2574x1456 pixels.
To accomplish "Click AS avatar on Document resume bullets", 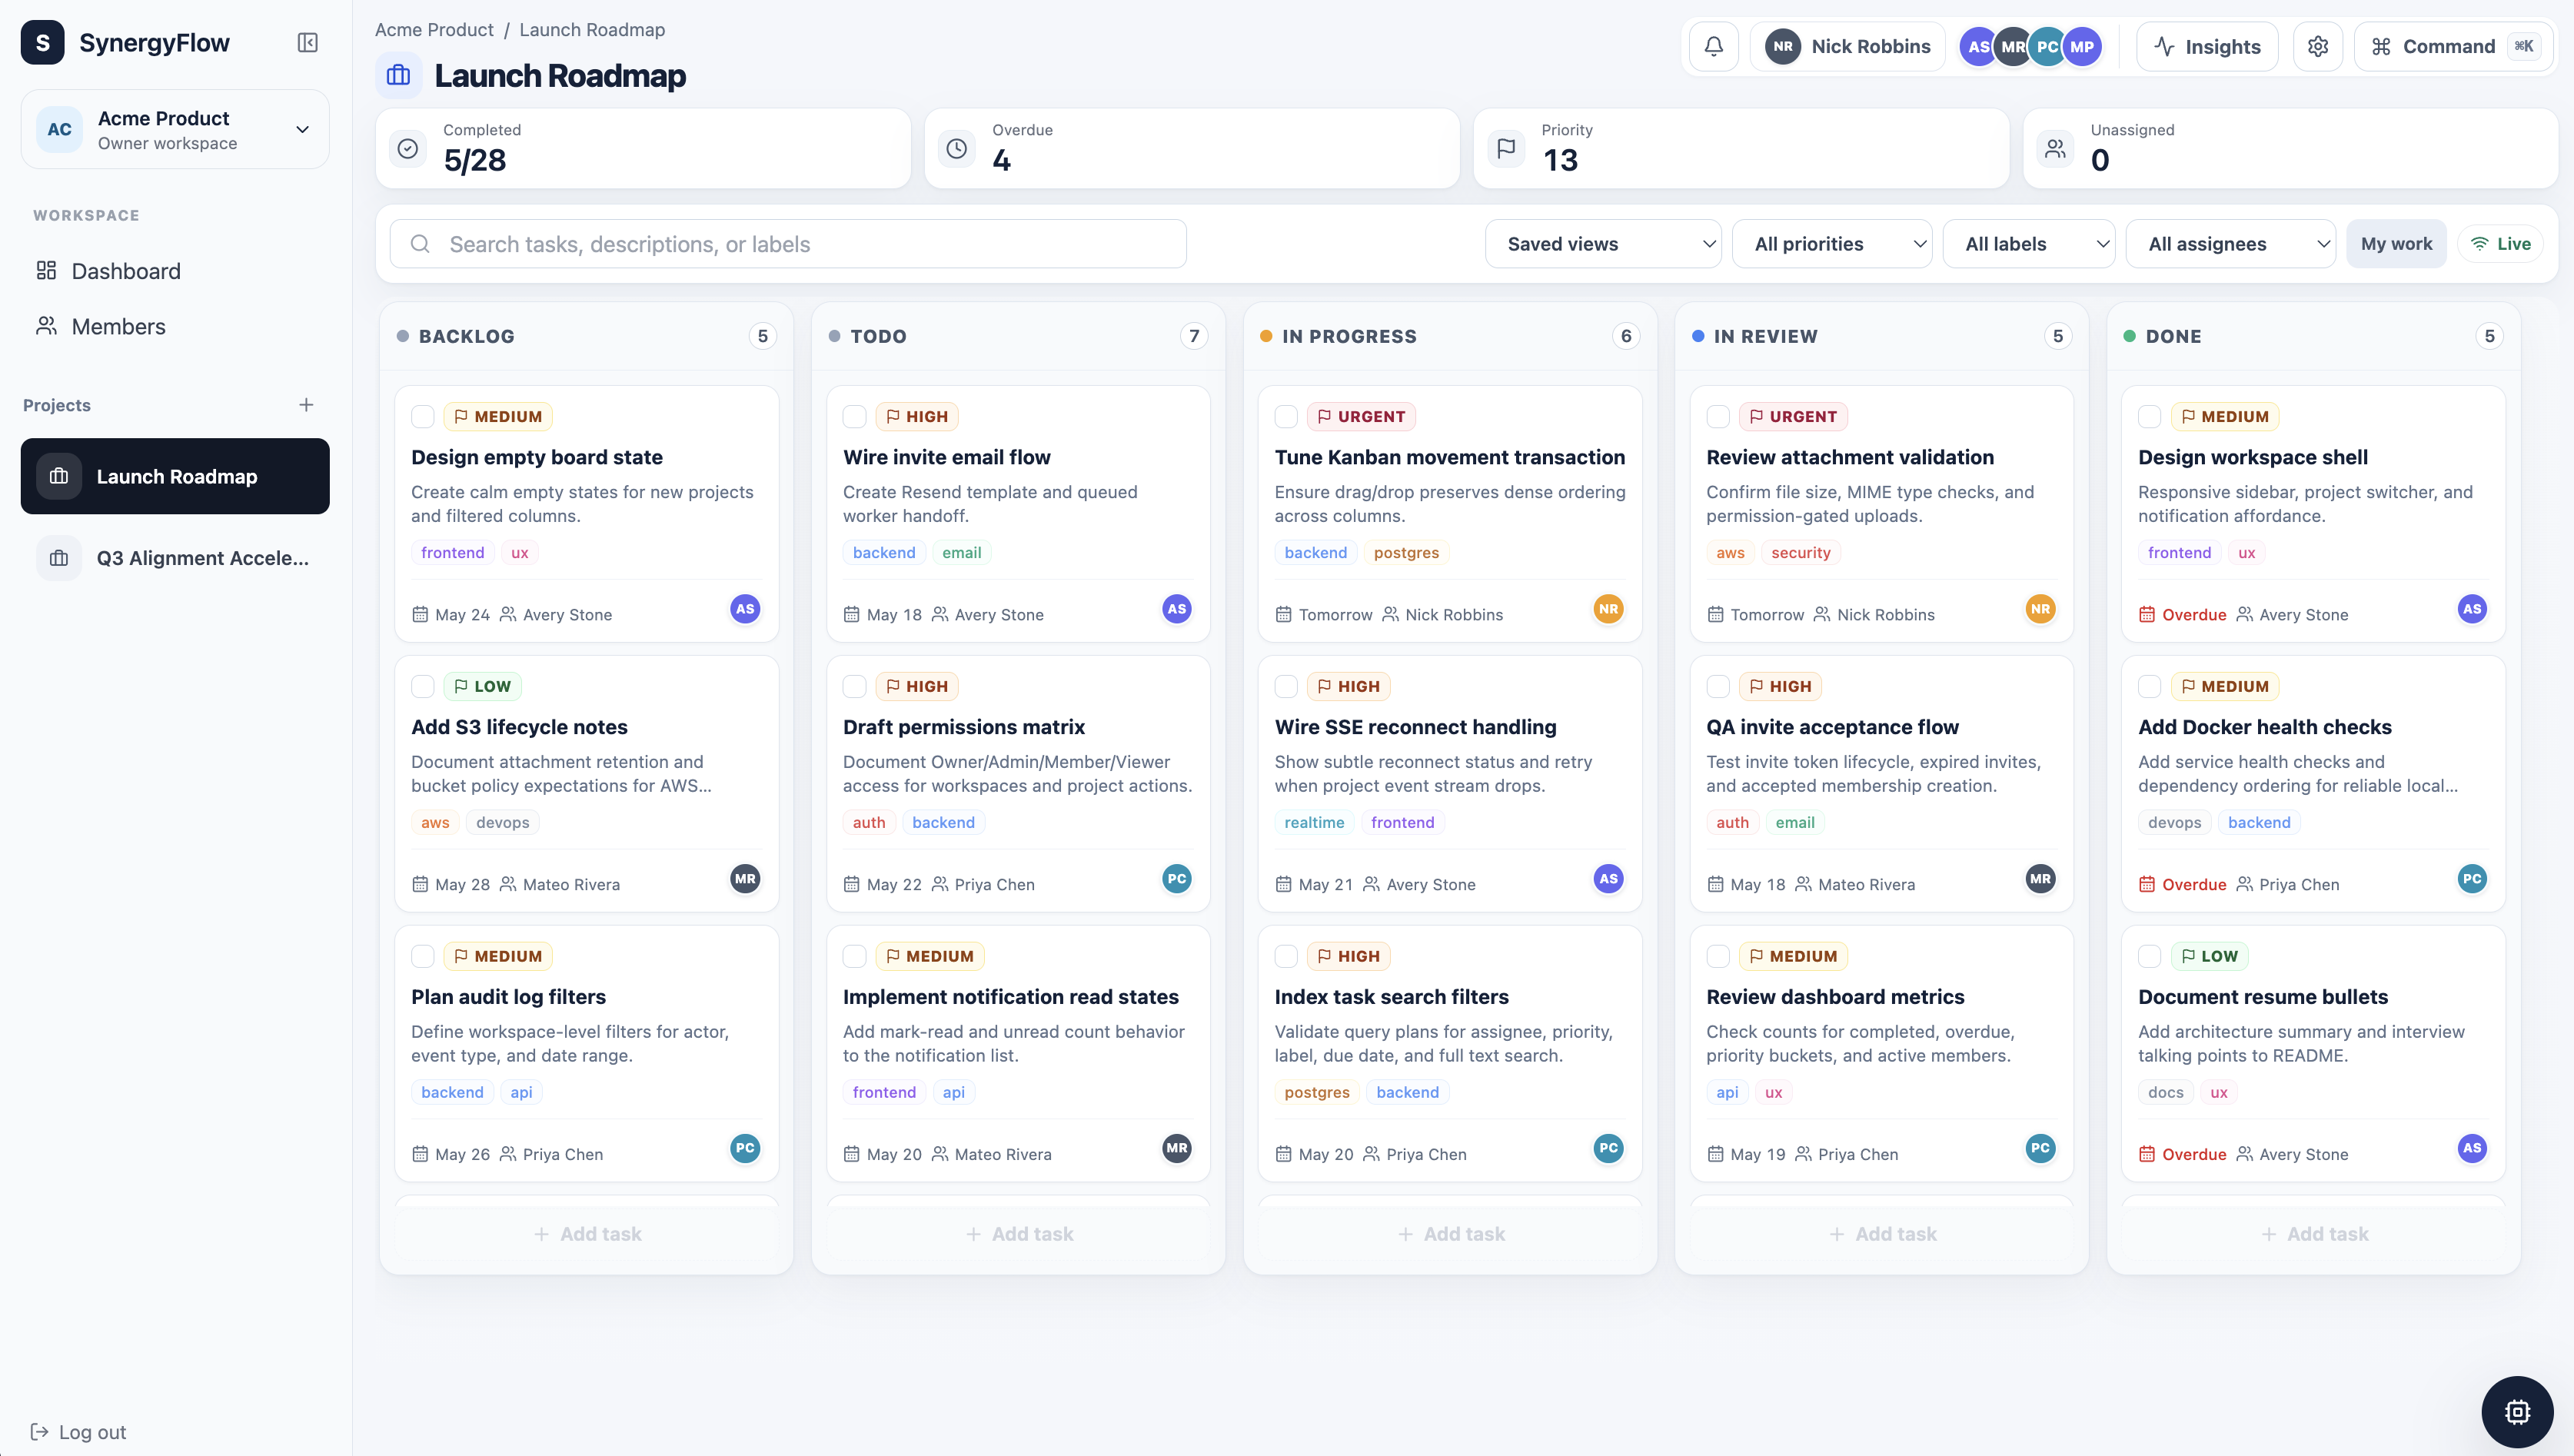I will (2472, 1149).
